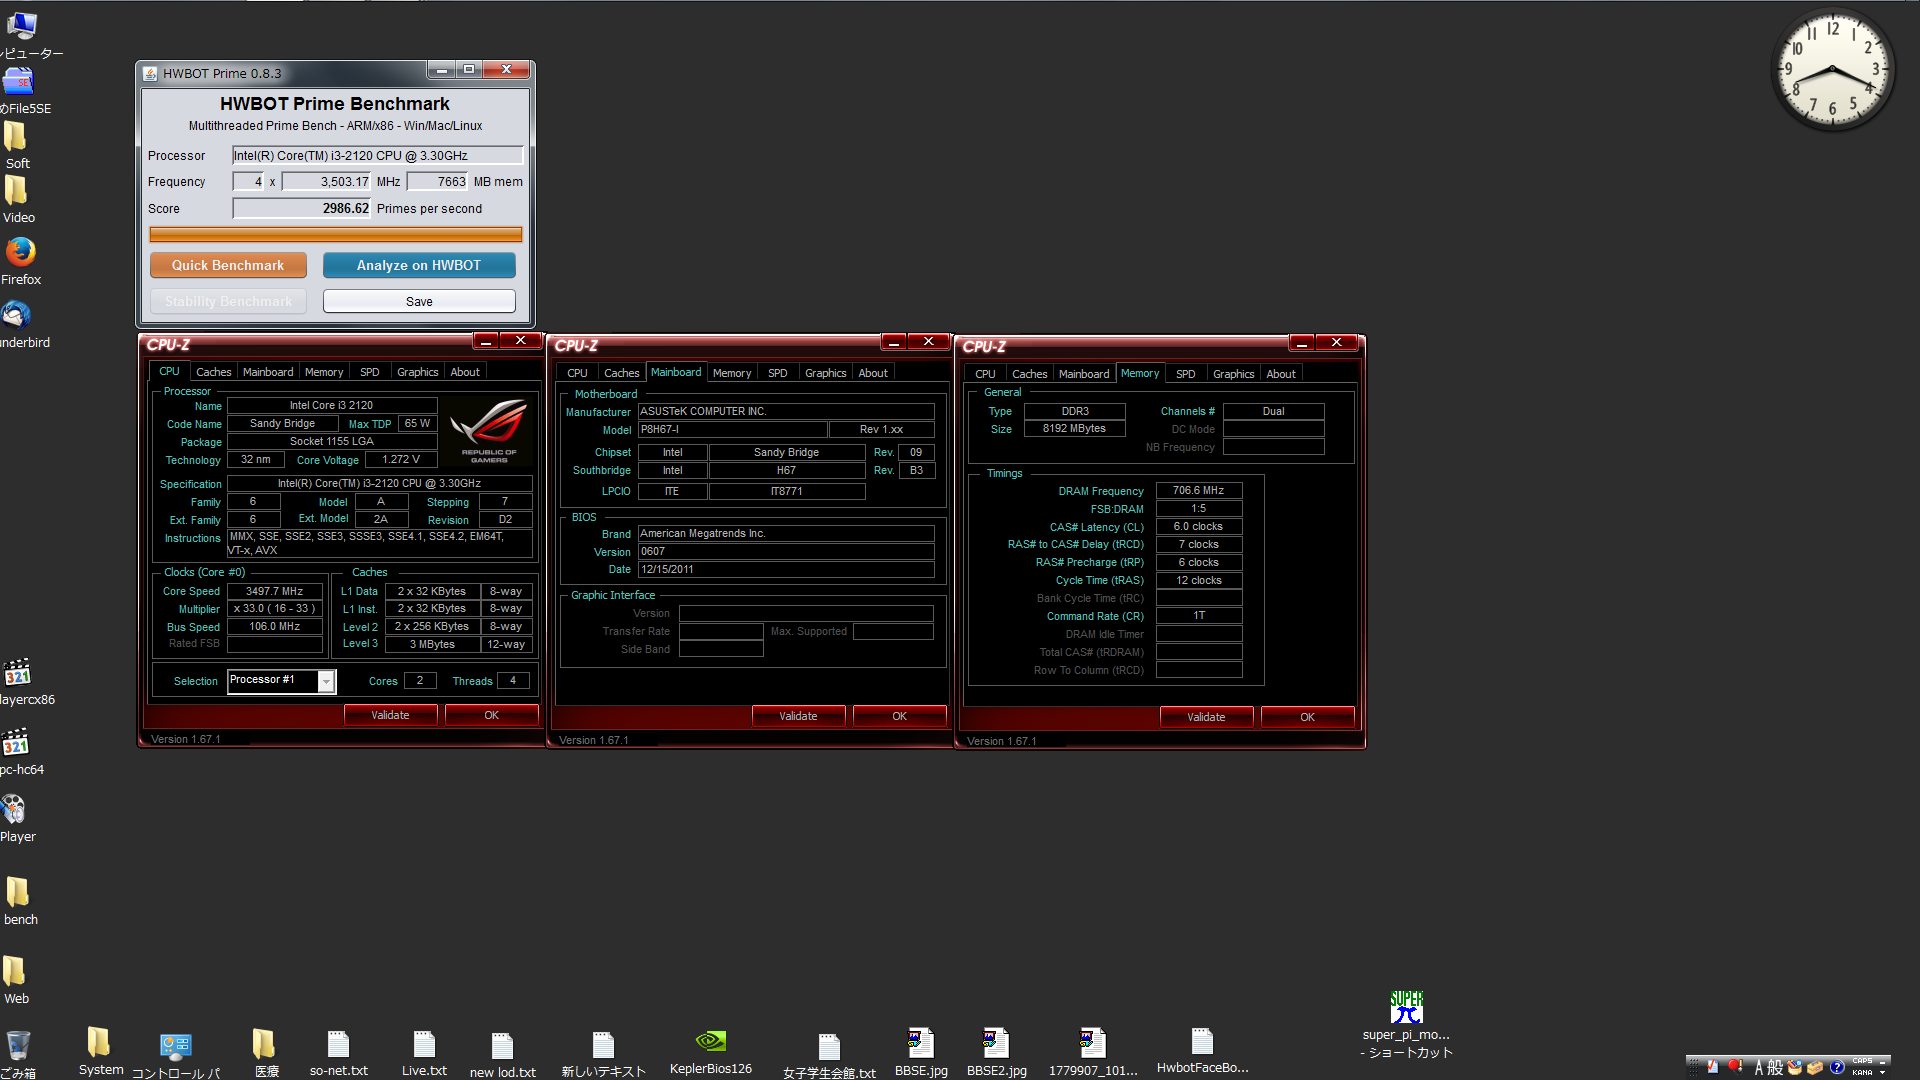Image resolution: width=1920 pixels, height=1080 pixels.
Task: Open Graphics tab in Mainboard CPU-Z window
Action: pyautogui.click(x=825, y=373)
